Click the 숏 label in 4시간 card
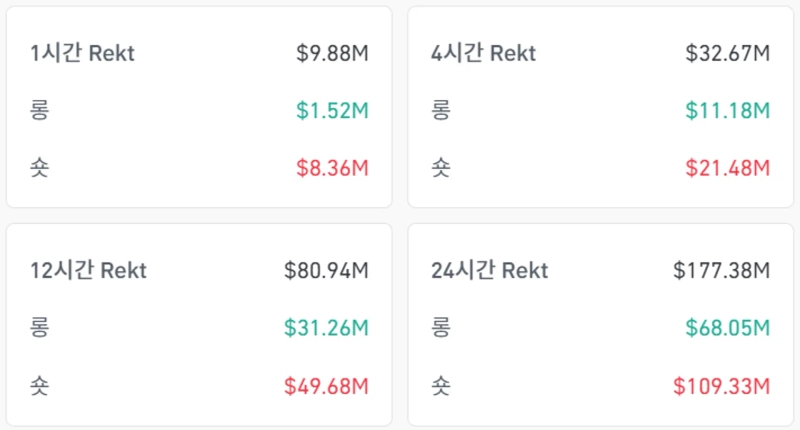800x430 pixels. (x=440, y=167)
